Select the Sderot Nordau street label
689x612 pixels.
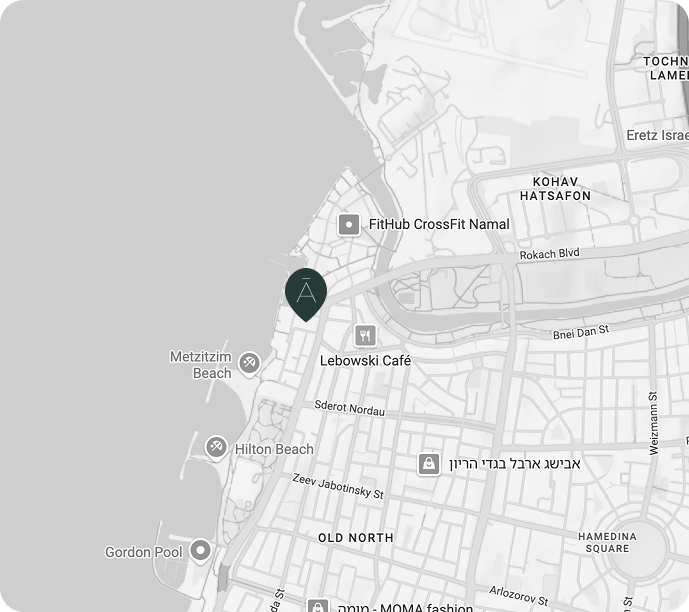(x=350, y=408)
